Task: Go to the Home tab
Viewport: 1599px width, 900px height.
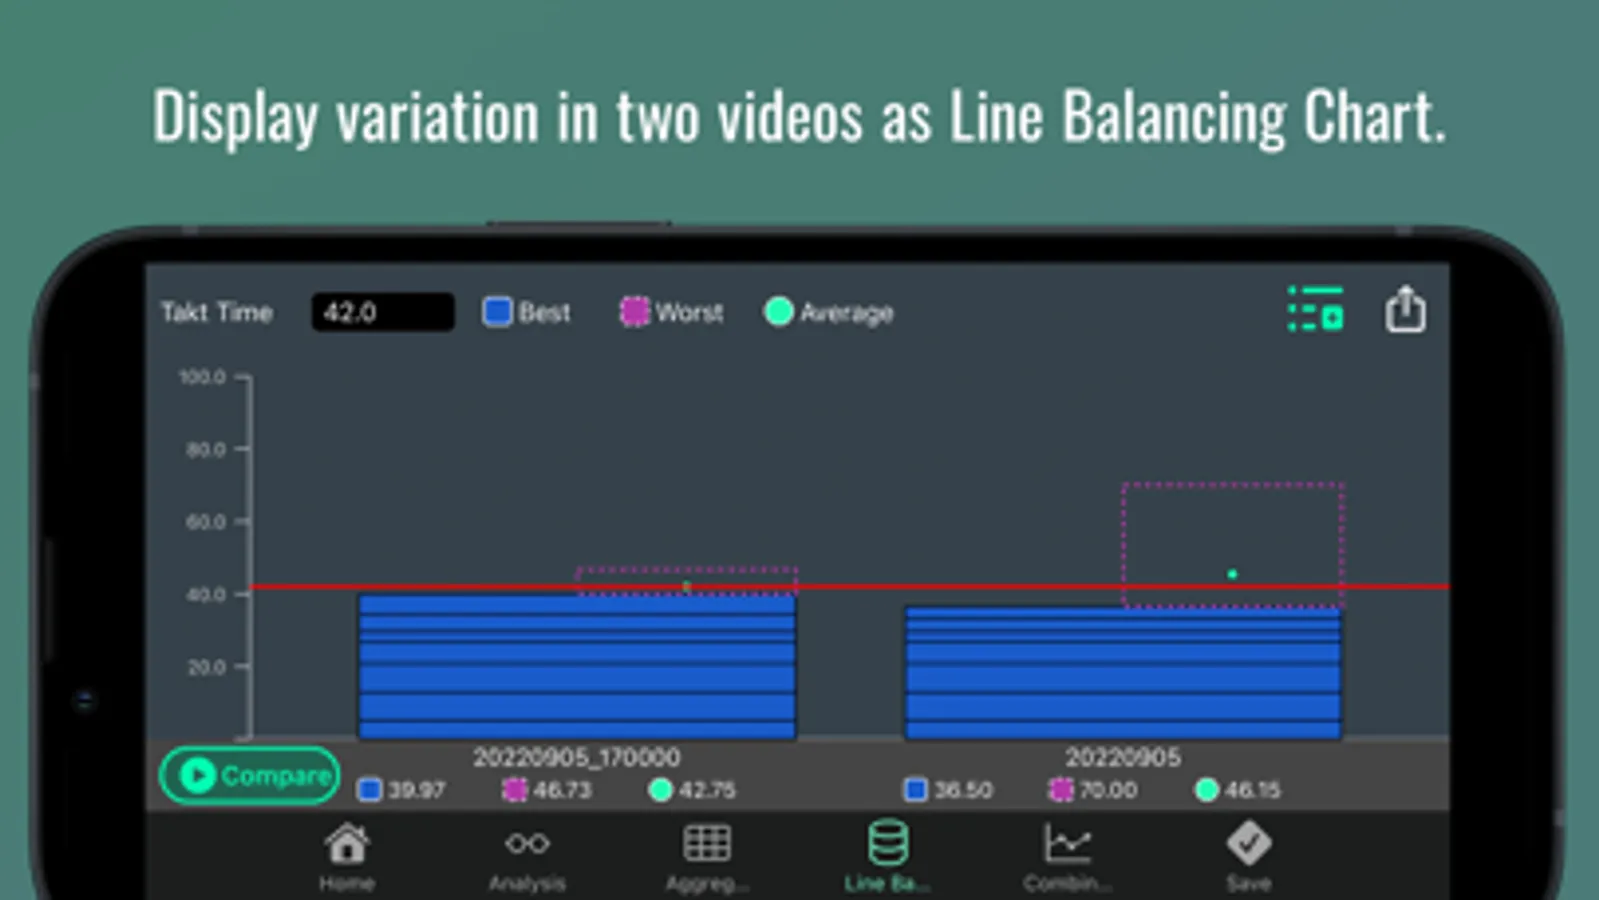Action: coord(347,857)
